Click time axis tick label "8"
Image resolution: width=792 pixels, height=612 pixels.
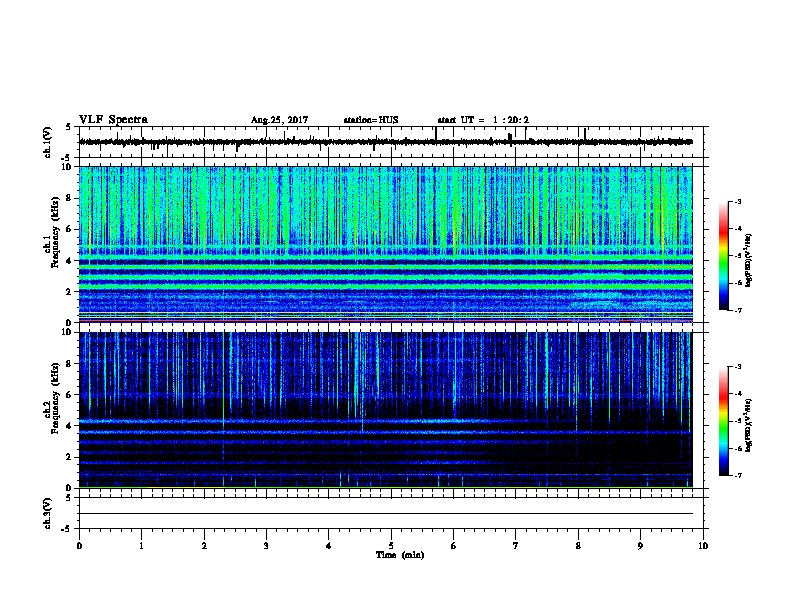(578, 546)
